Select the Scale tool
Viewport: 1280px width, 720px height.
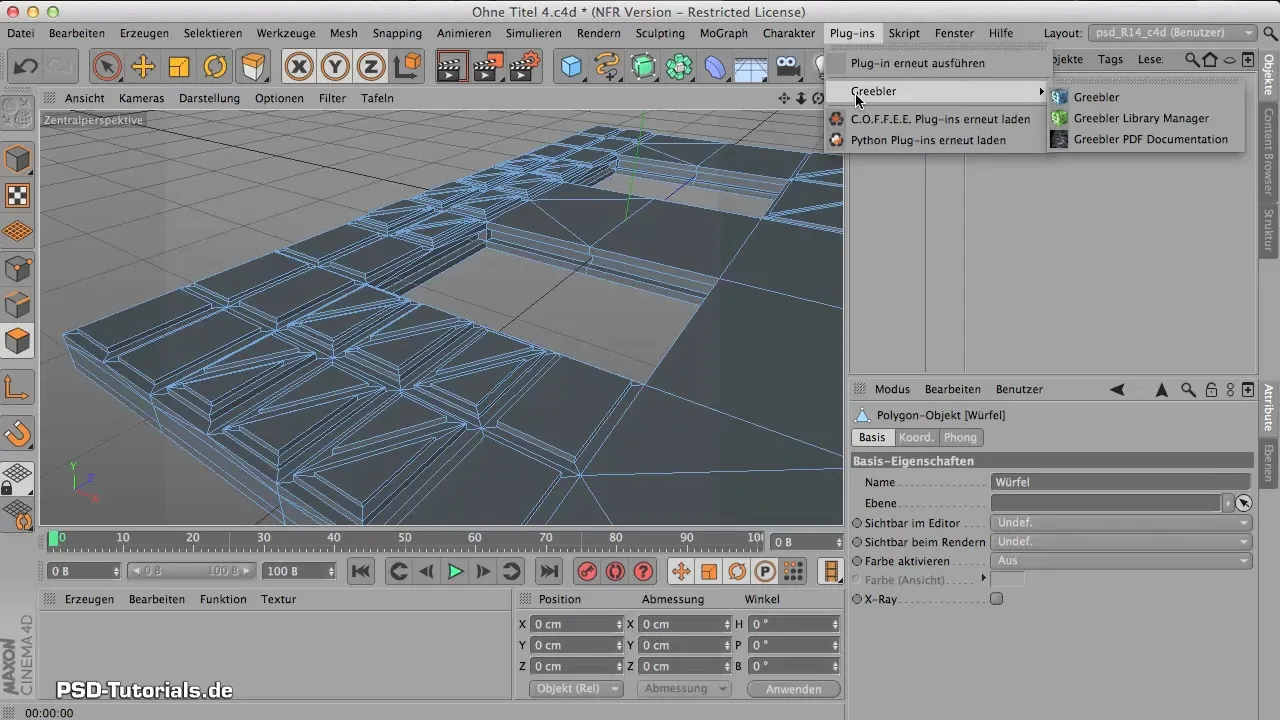[x=179, y=67]
